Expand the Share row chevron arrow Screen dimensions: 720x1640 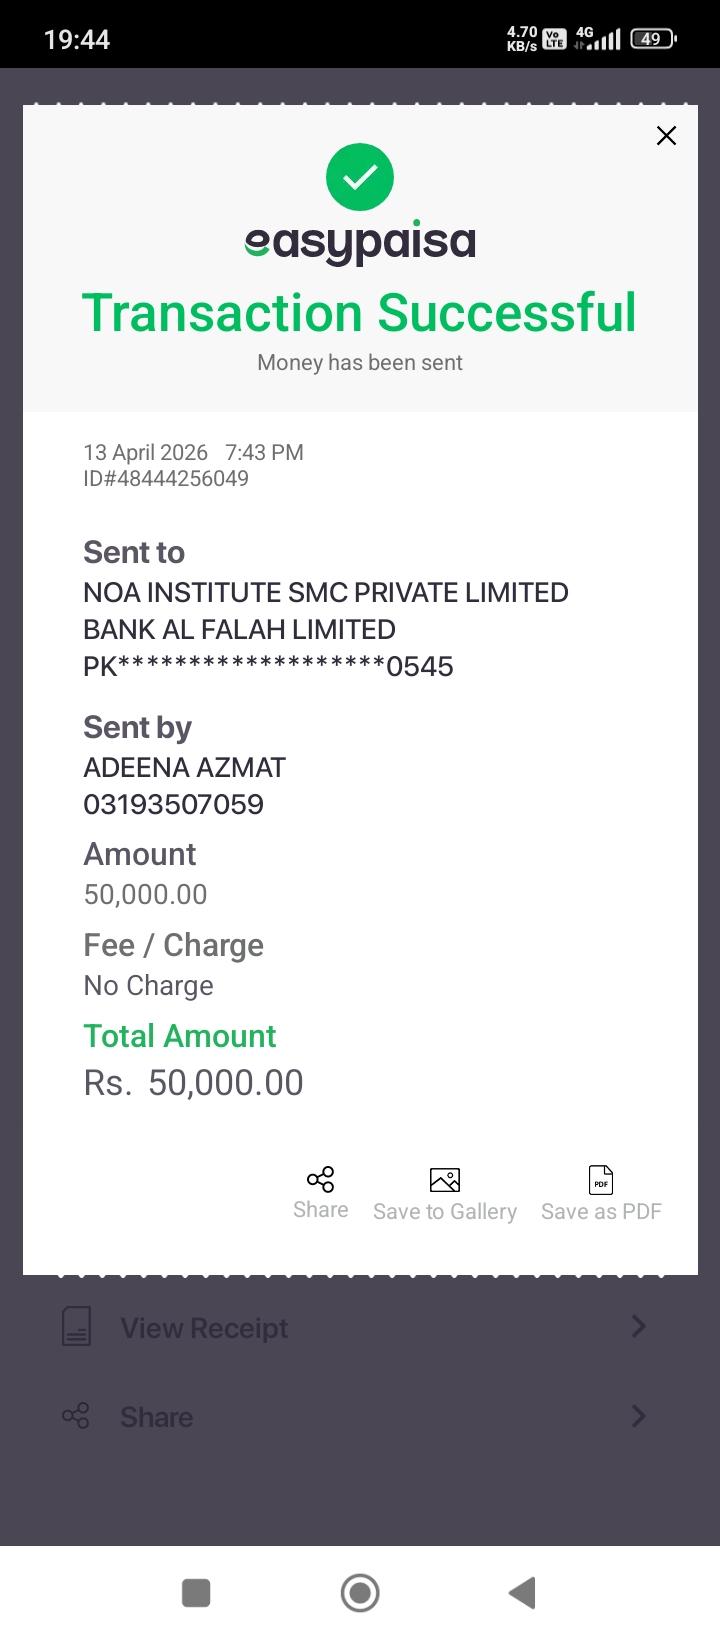pyautogui.click(x=639, y=1416)
